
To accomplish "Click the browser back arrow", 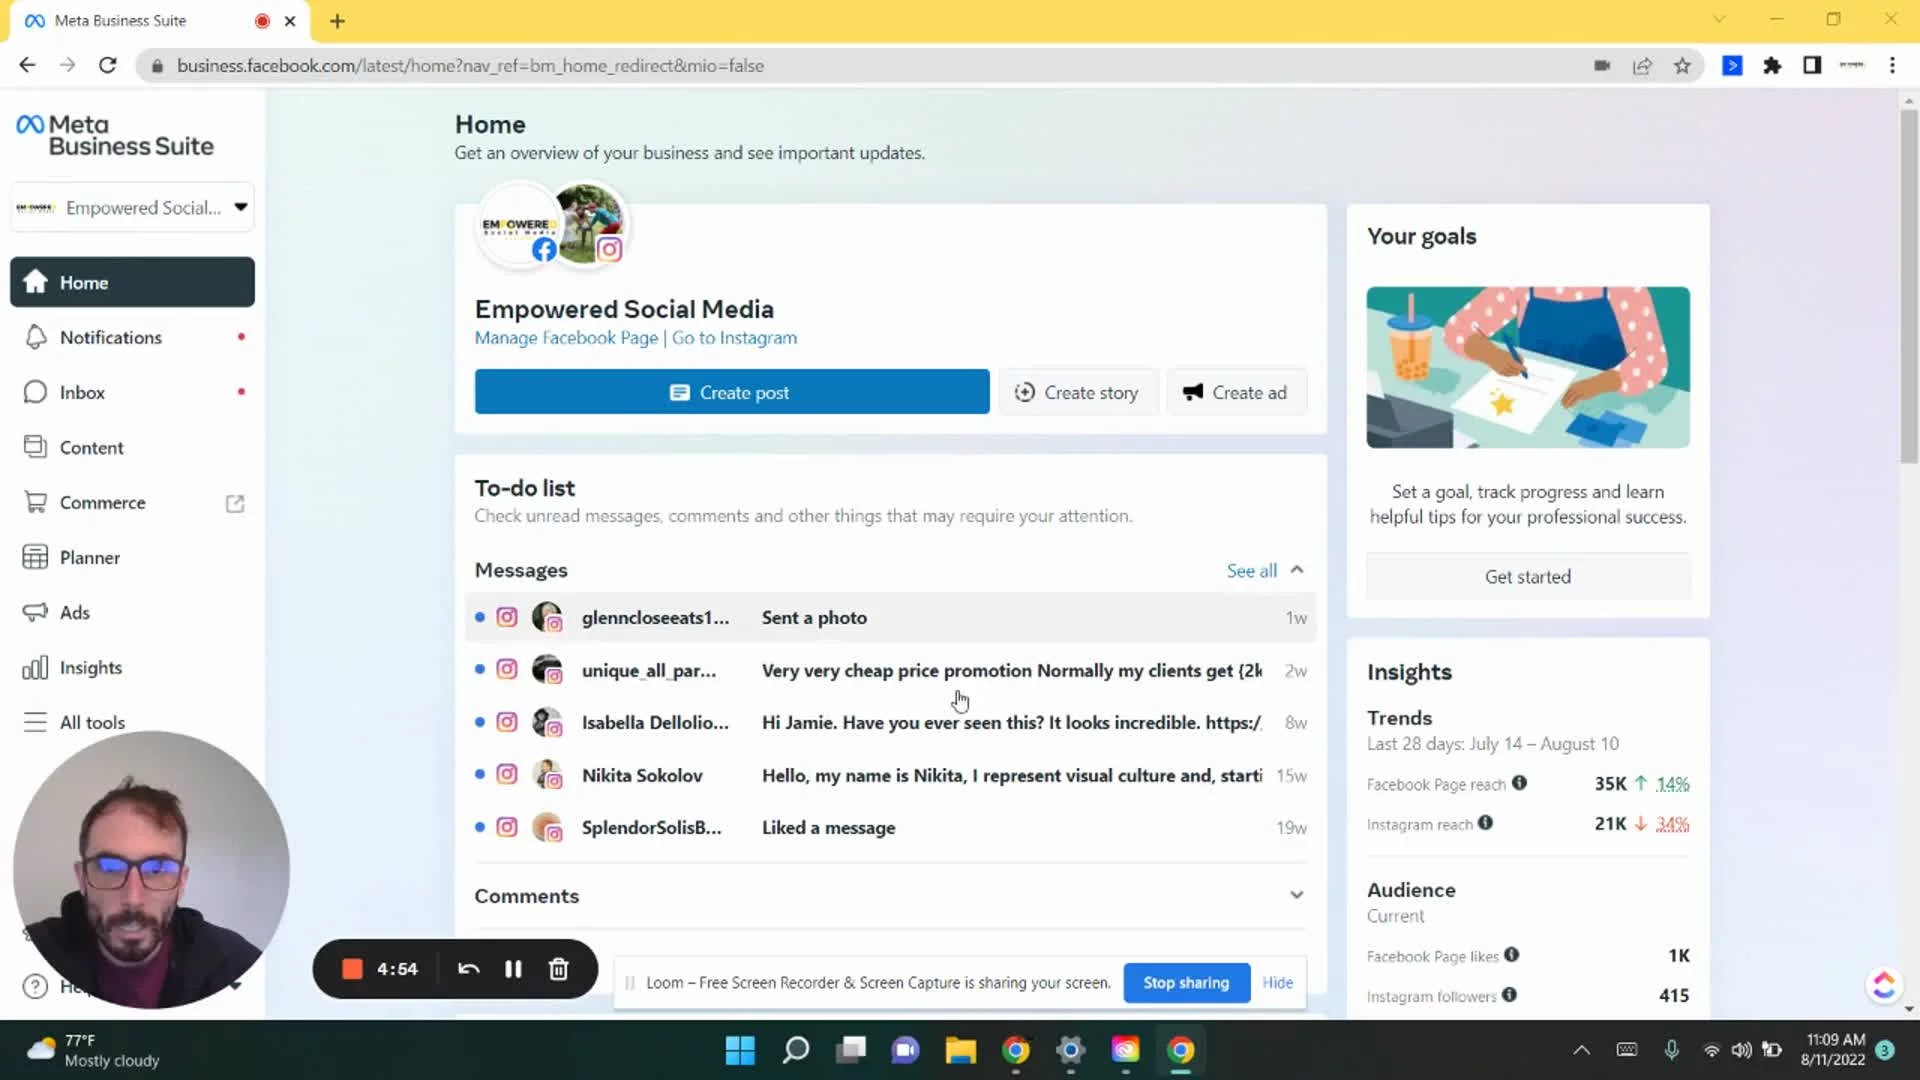I will pos(27,65).
